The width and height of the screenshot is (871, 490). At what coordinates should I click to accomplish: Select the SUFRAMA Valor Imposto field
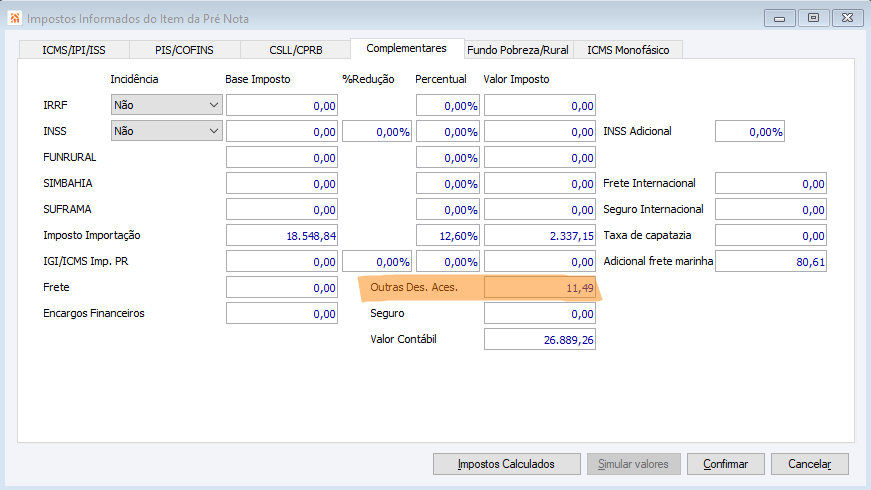(x=540, y=210)
